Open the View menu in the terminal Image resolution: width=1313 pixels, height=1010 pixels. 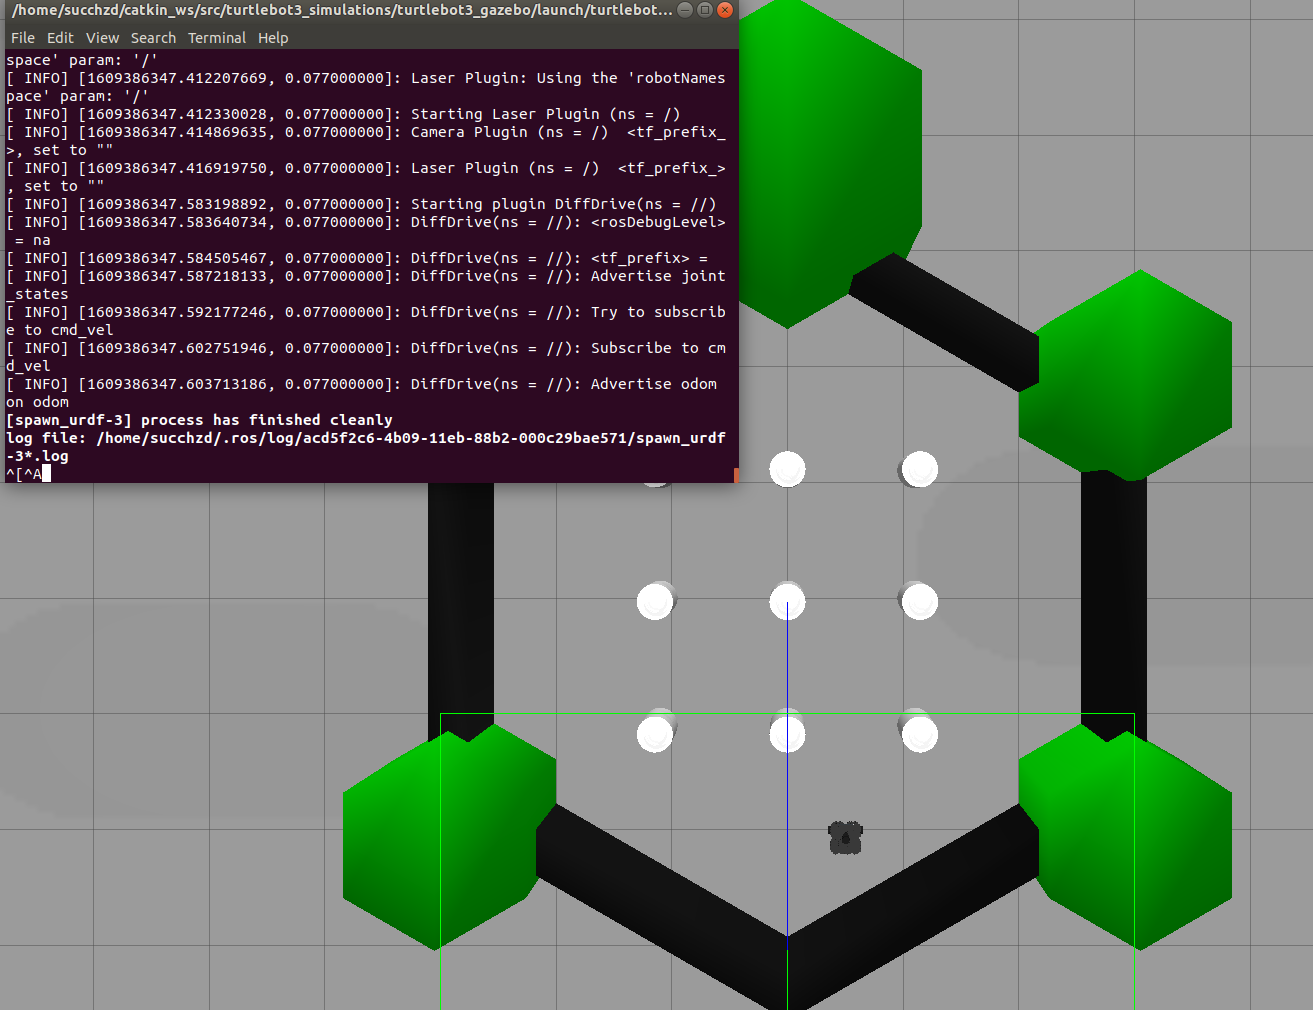[x=102, y=38]
